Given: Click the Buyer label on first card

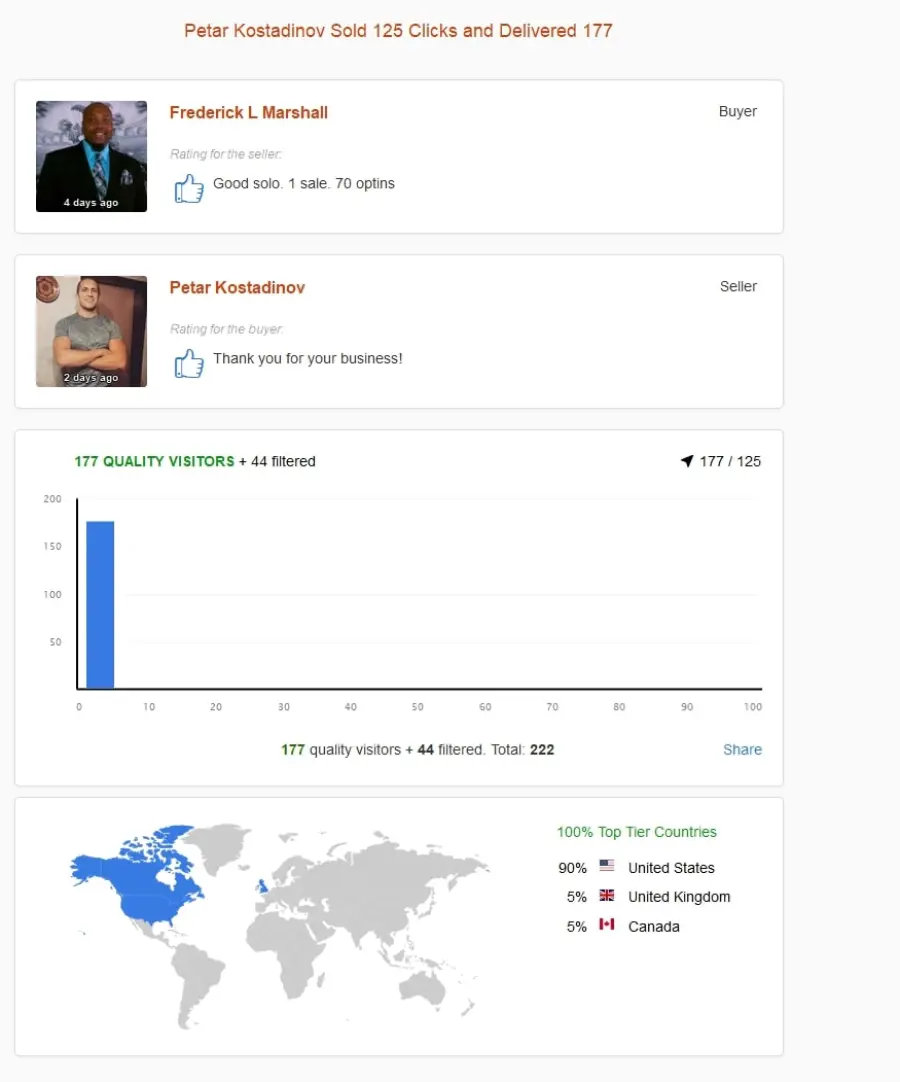Looking at the screenshot, I should click(738, 111).
